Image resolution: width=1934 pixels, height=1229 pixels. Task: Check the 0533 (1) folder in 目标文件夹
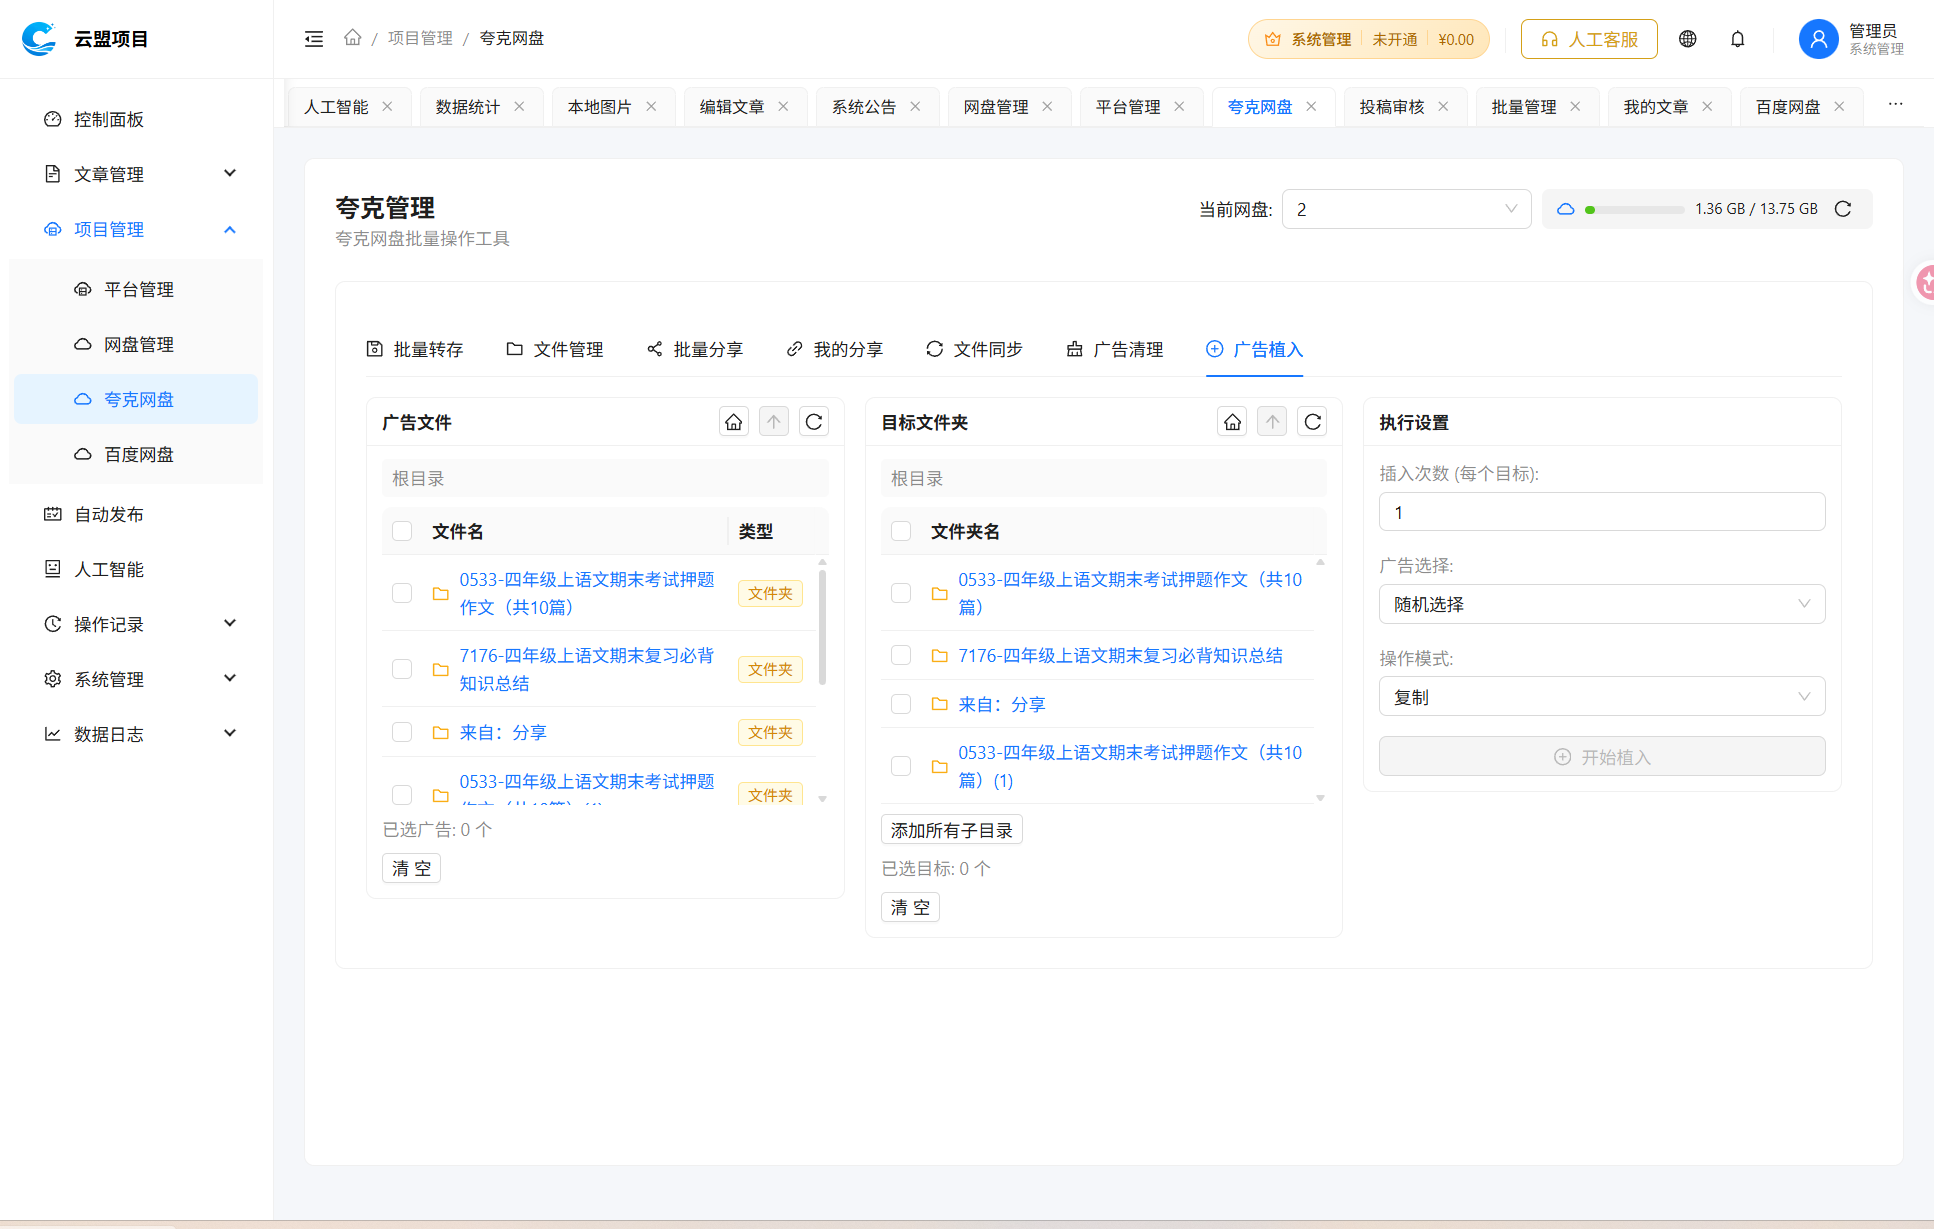click(x=901, y=766)
